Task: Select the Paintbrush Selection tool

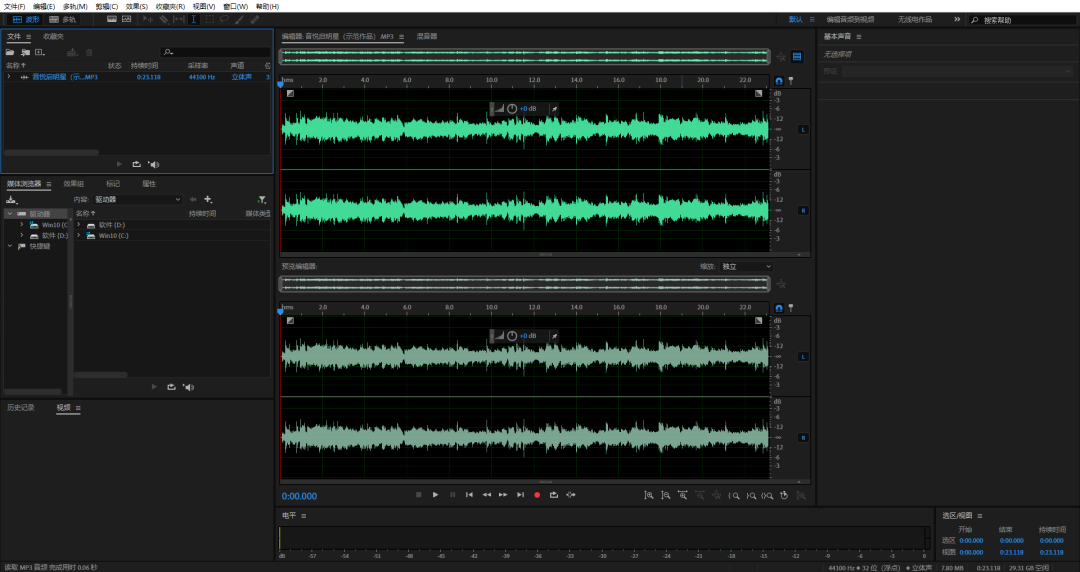Action: pyautogui.click(x=240, y=19)
